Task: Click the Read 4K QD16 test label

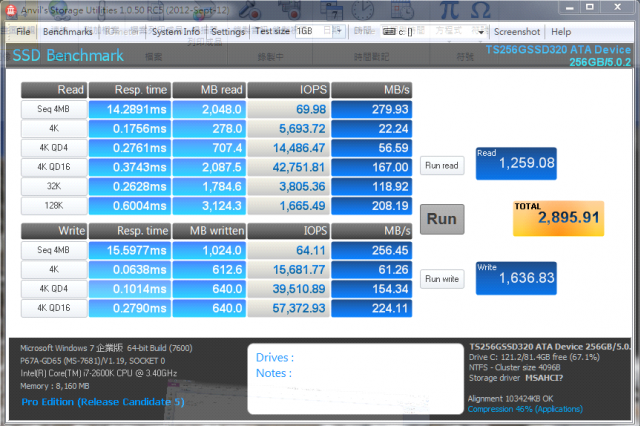Action: tap(53, 167)
